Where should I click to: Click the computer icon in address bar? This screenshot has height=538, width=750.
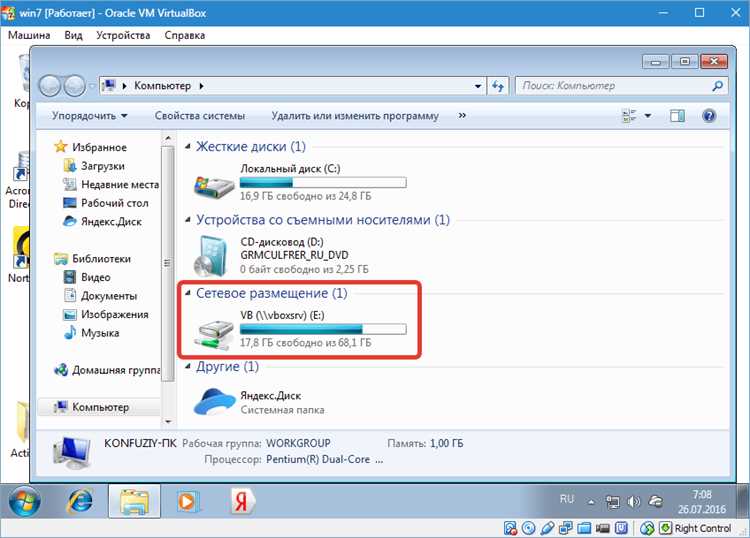coord(110,86)
